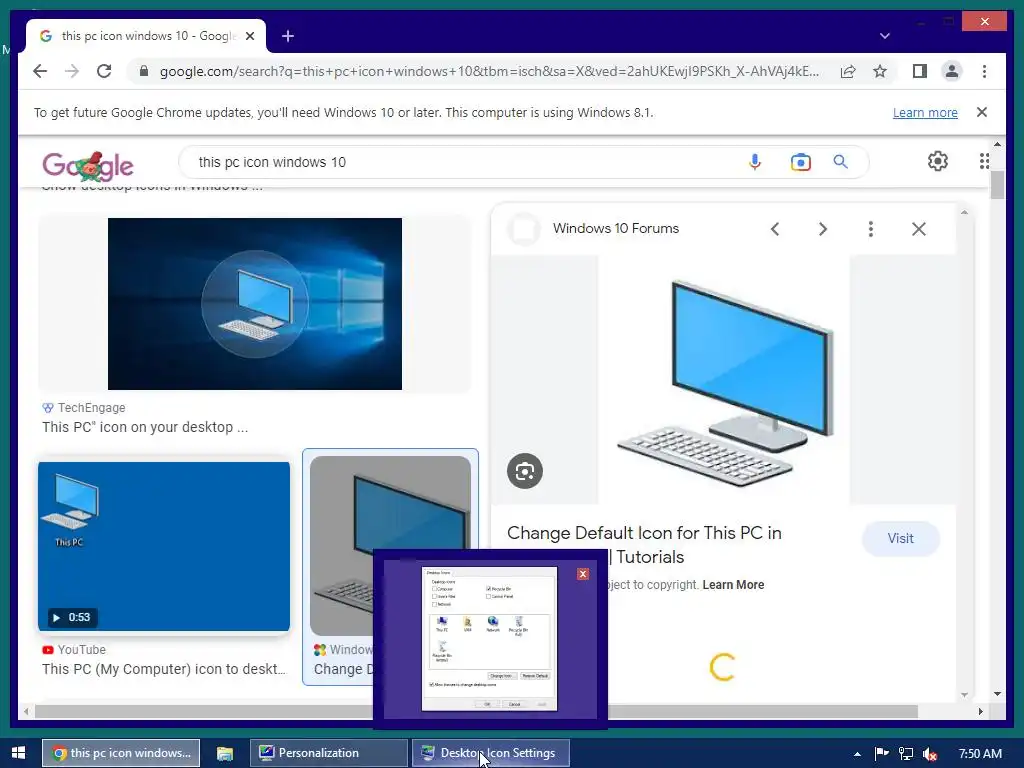Click the address bar URL
The image size is (1024, 768).
[x=489, y=71]
